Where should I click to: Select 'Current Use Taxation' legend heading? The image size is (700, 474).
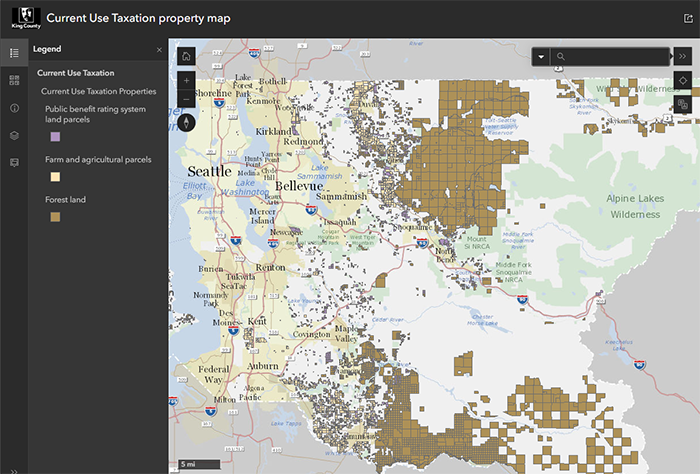(x=75, y=73)
